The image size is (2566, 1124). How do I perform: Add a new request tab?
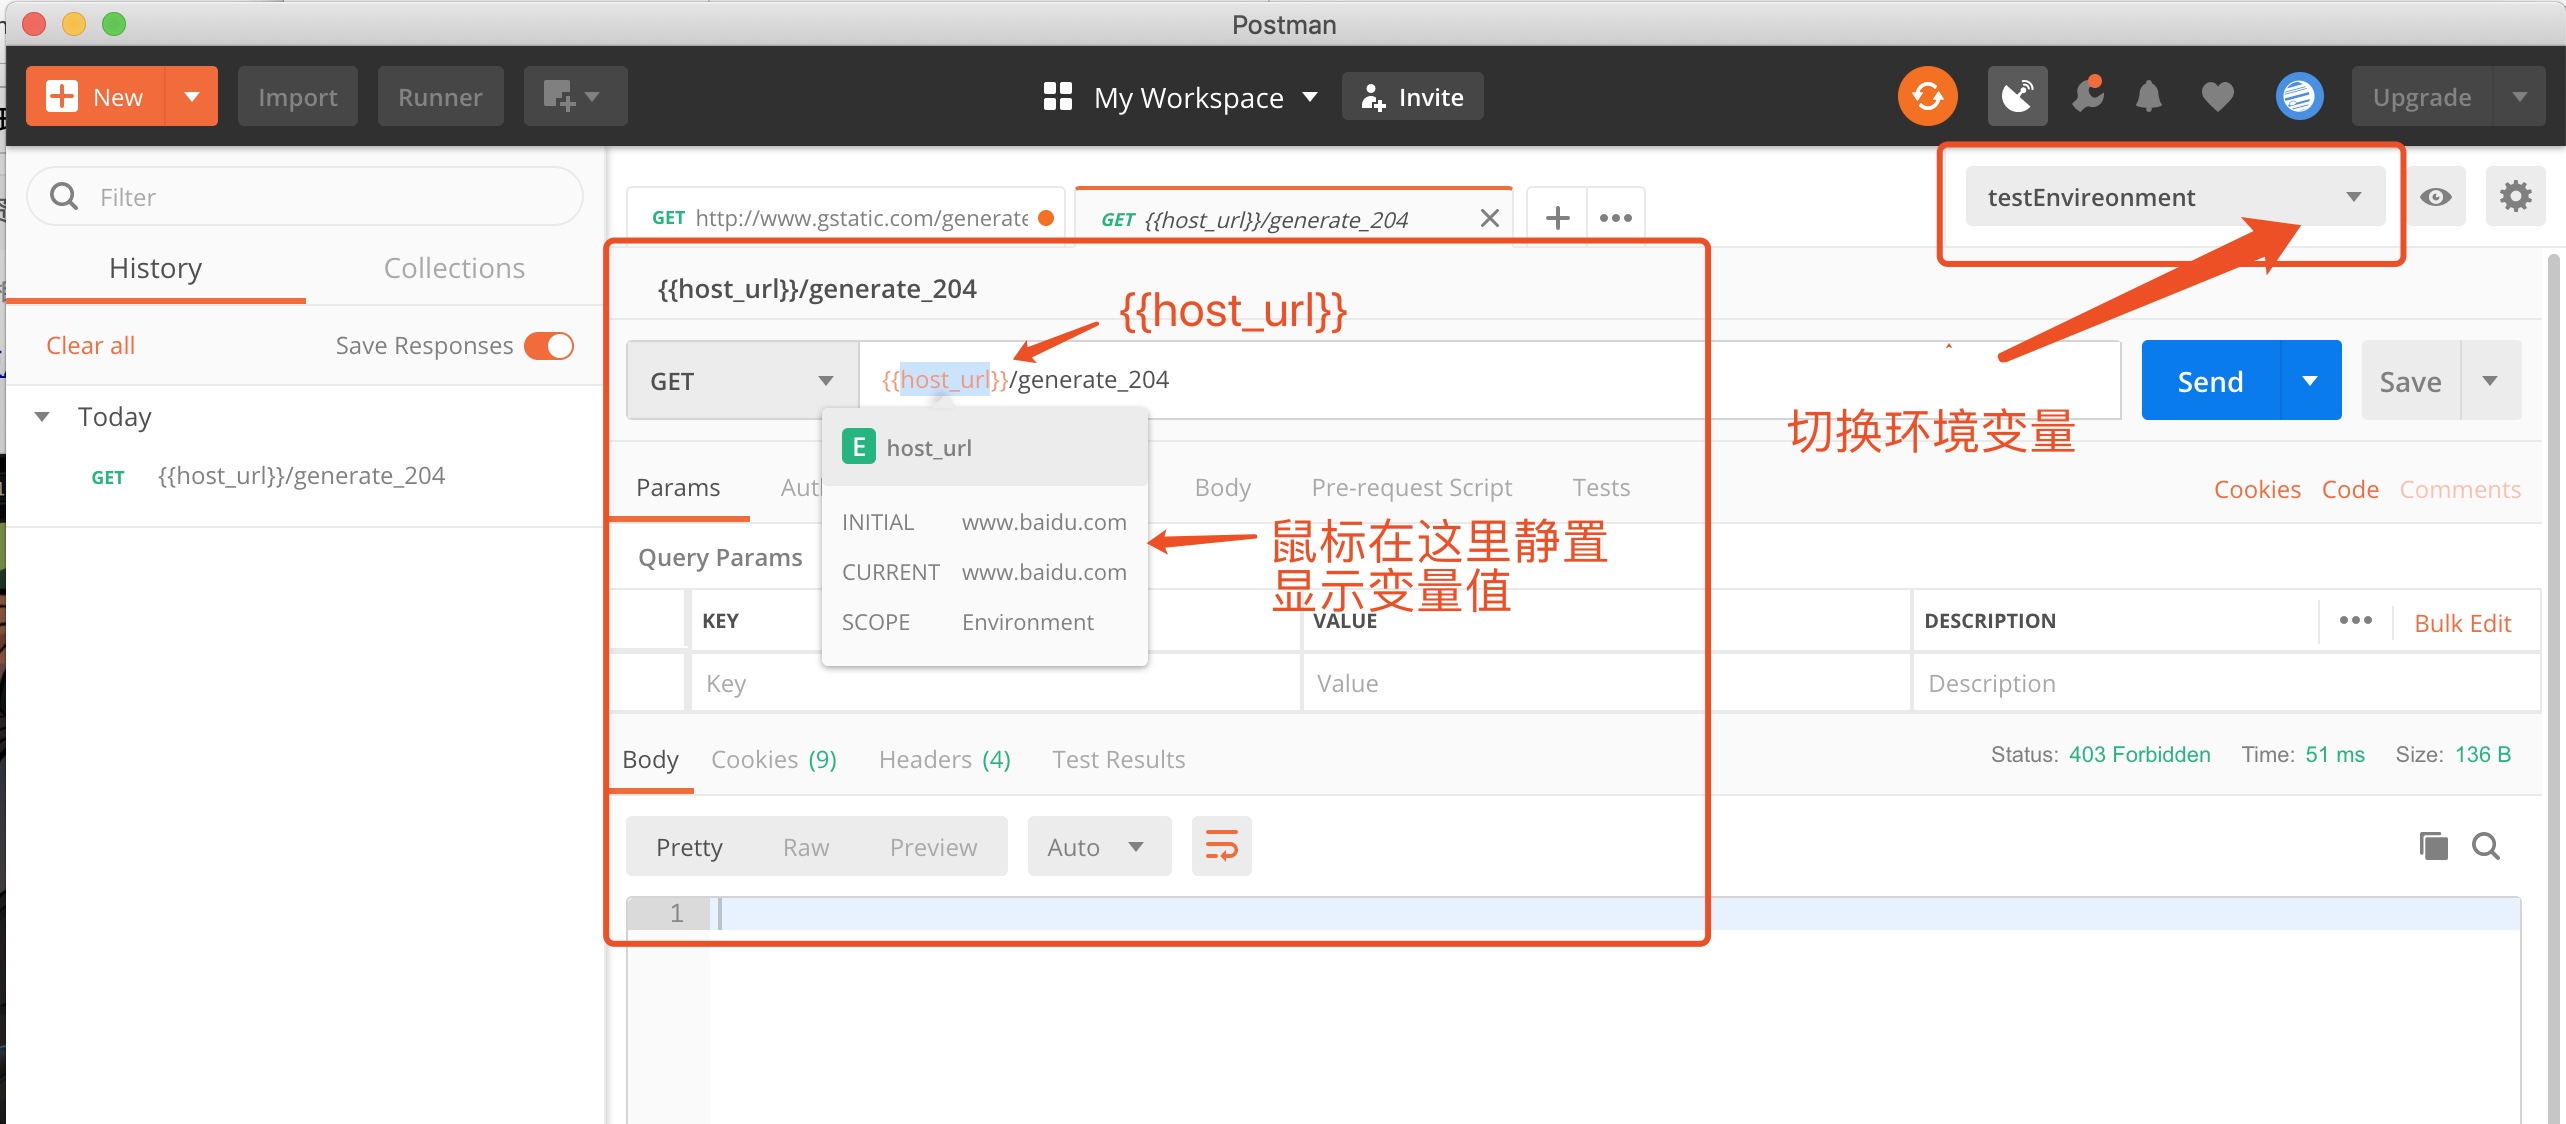pyautogui.click(x=1557, y=218)
